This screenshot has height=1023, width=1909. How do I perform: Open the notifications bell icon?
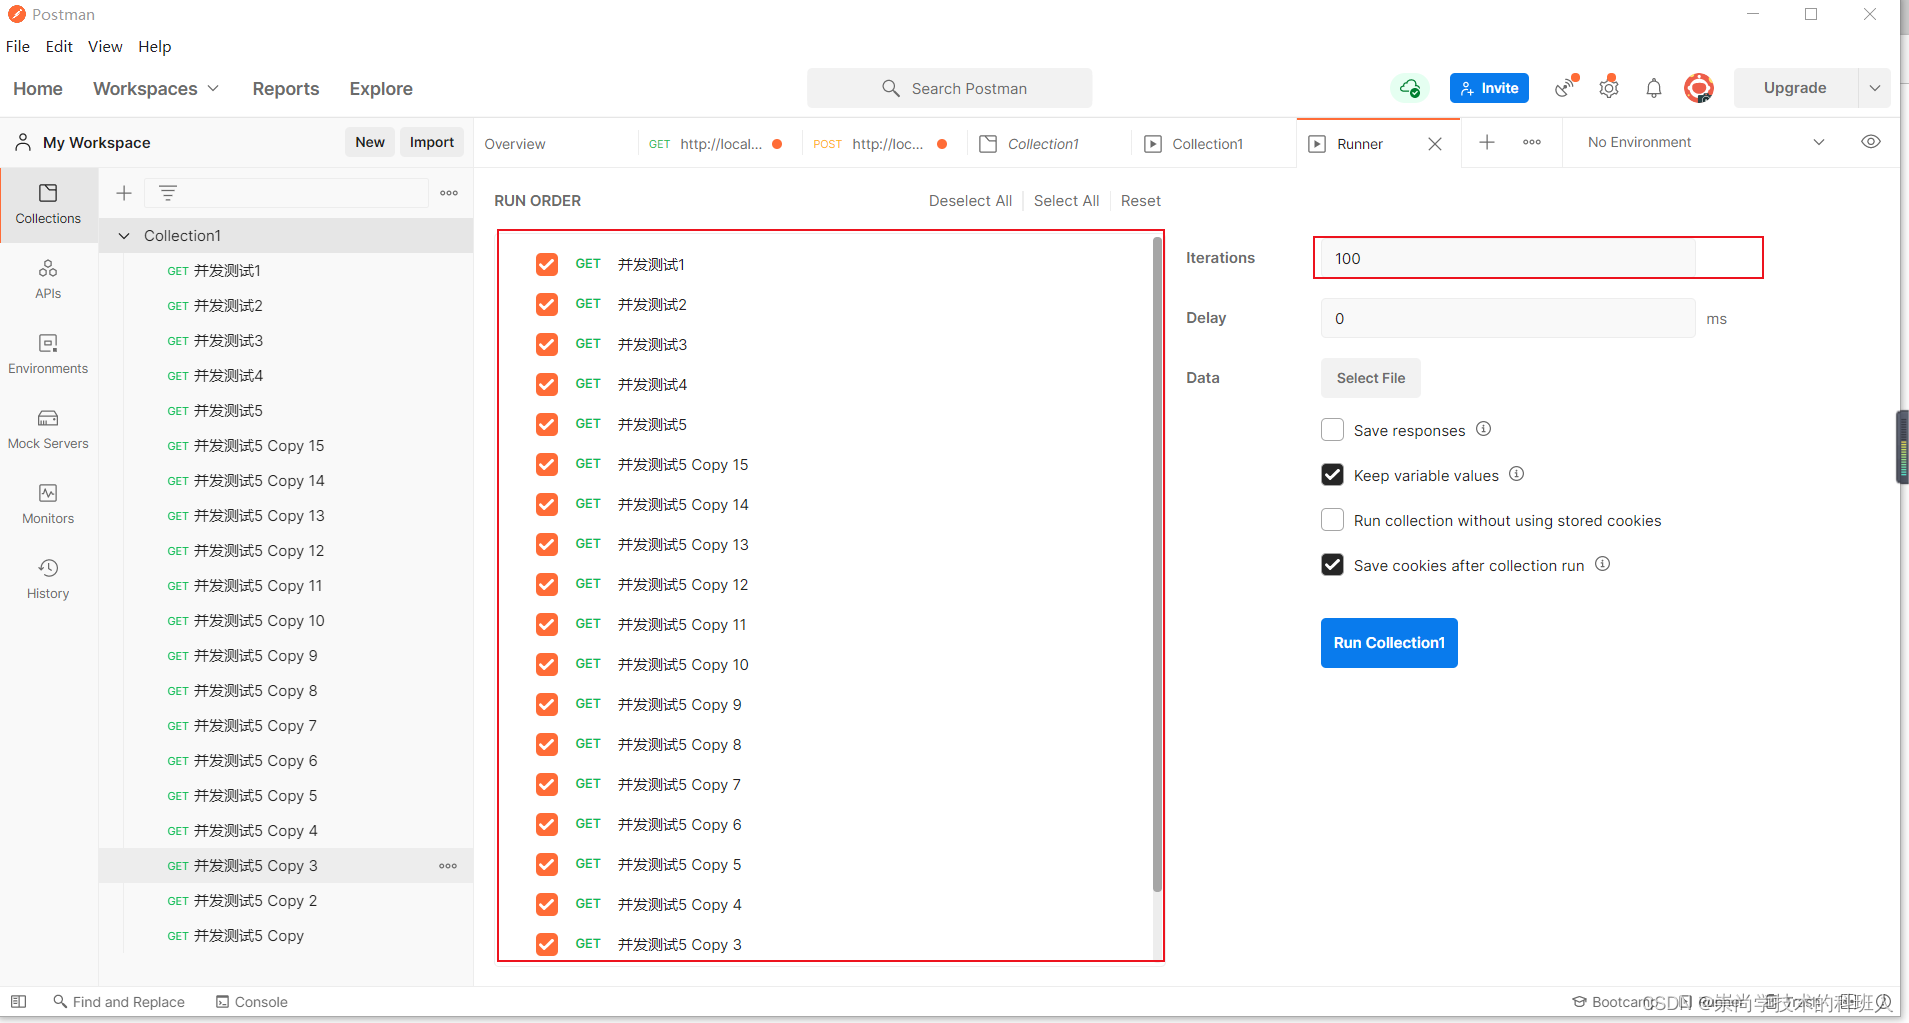click(1654, 88)
